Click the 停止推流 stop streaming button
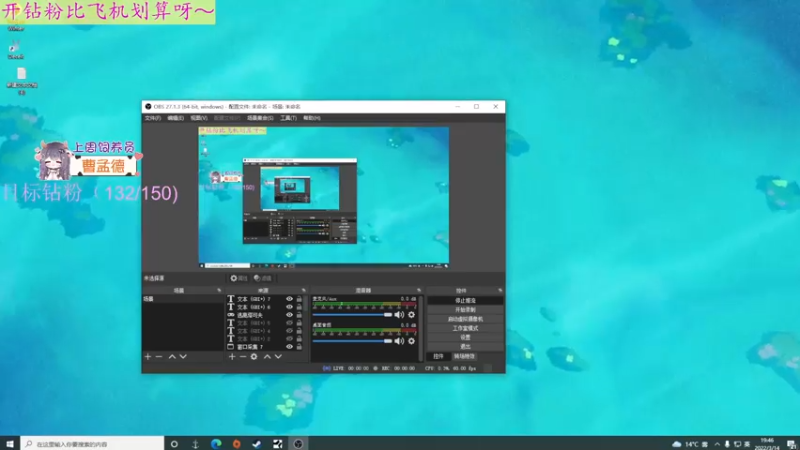 tap(465, 301)
